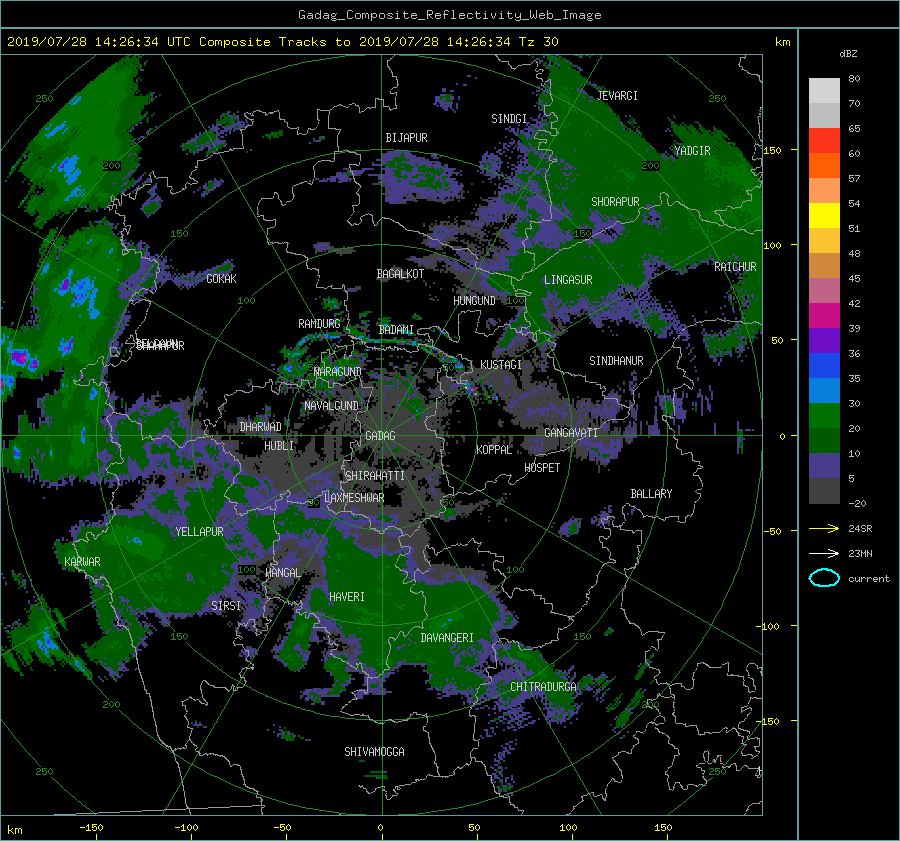Click the LINGASUR city label
This screenshot has width=900, height=841.
[x=568, y=280]
